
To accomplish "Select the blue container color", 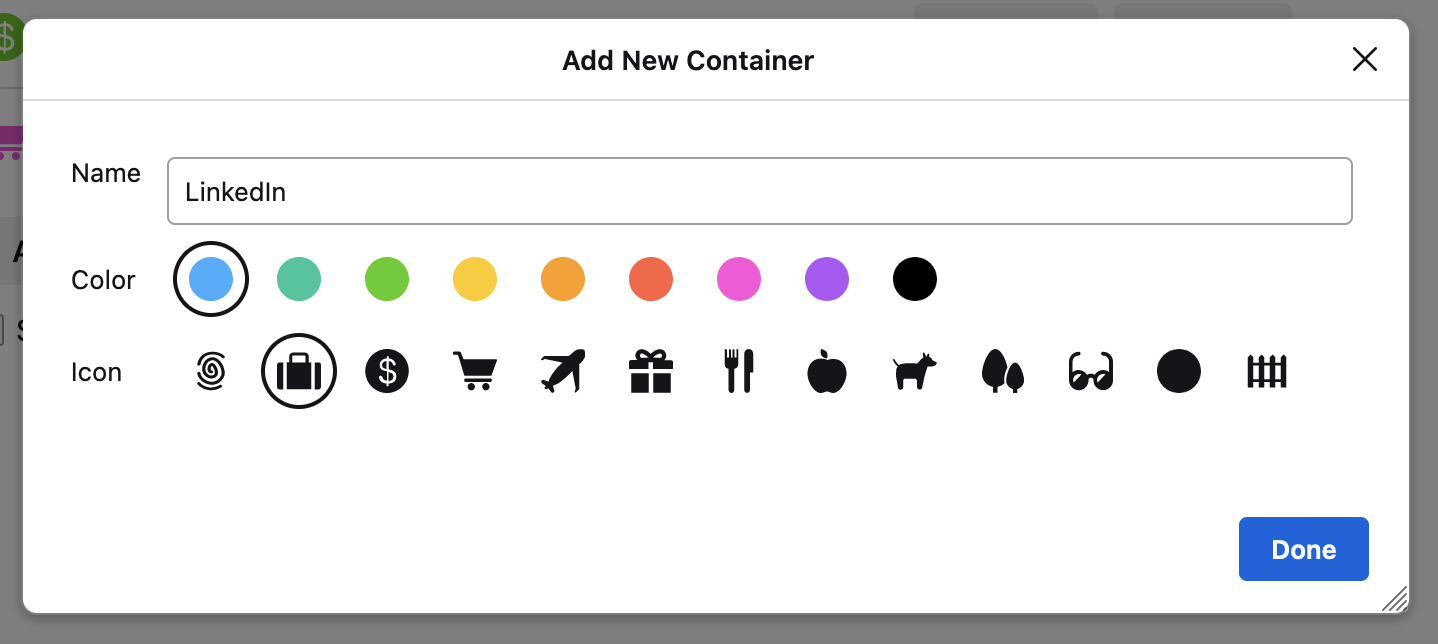I will tap(211, 279).
